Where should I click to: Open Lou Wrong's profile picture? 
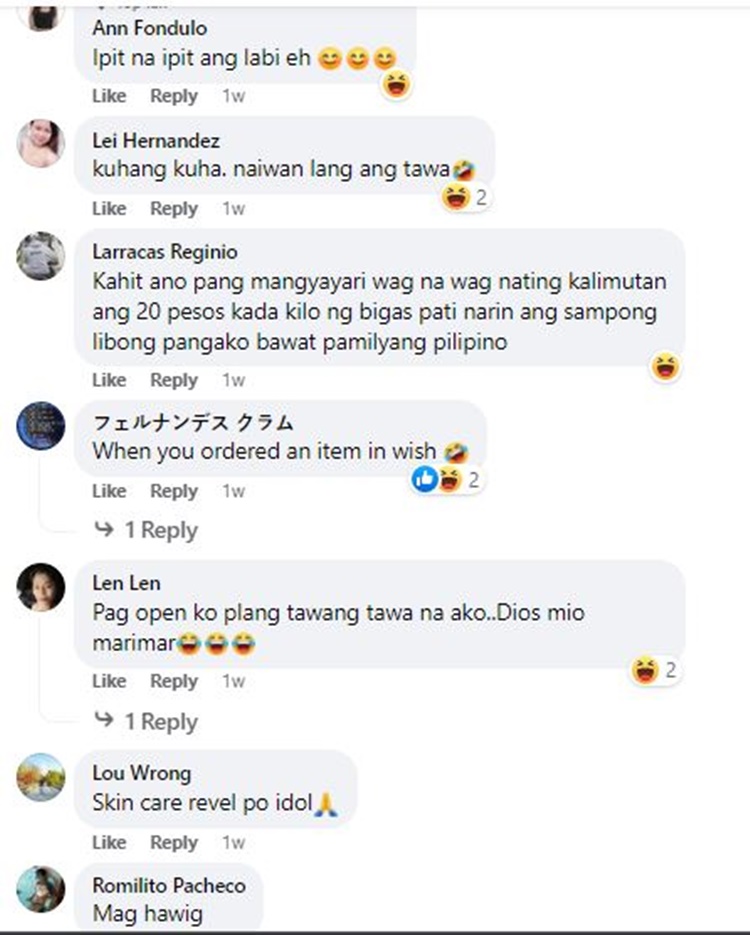[41, 777]
